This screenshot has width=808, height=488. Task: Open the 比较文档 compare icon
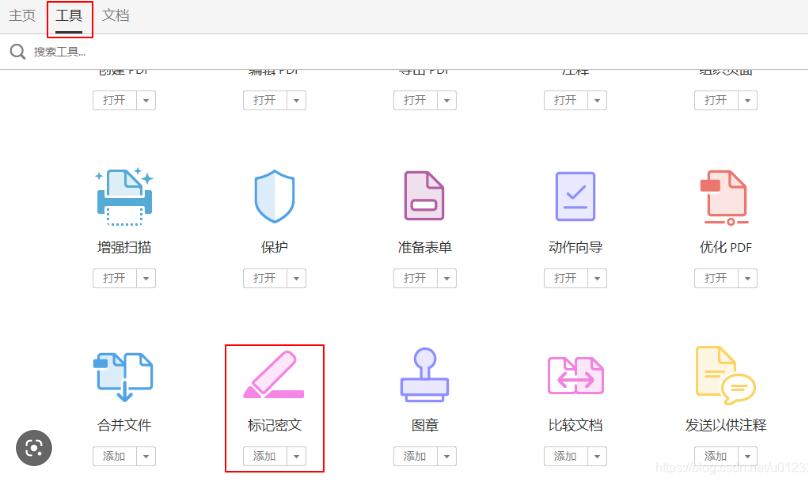click(575, 375)
